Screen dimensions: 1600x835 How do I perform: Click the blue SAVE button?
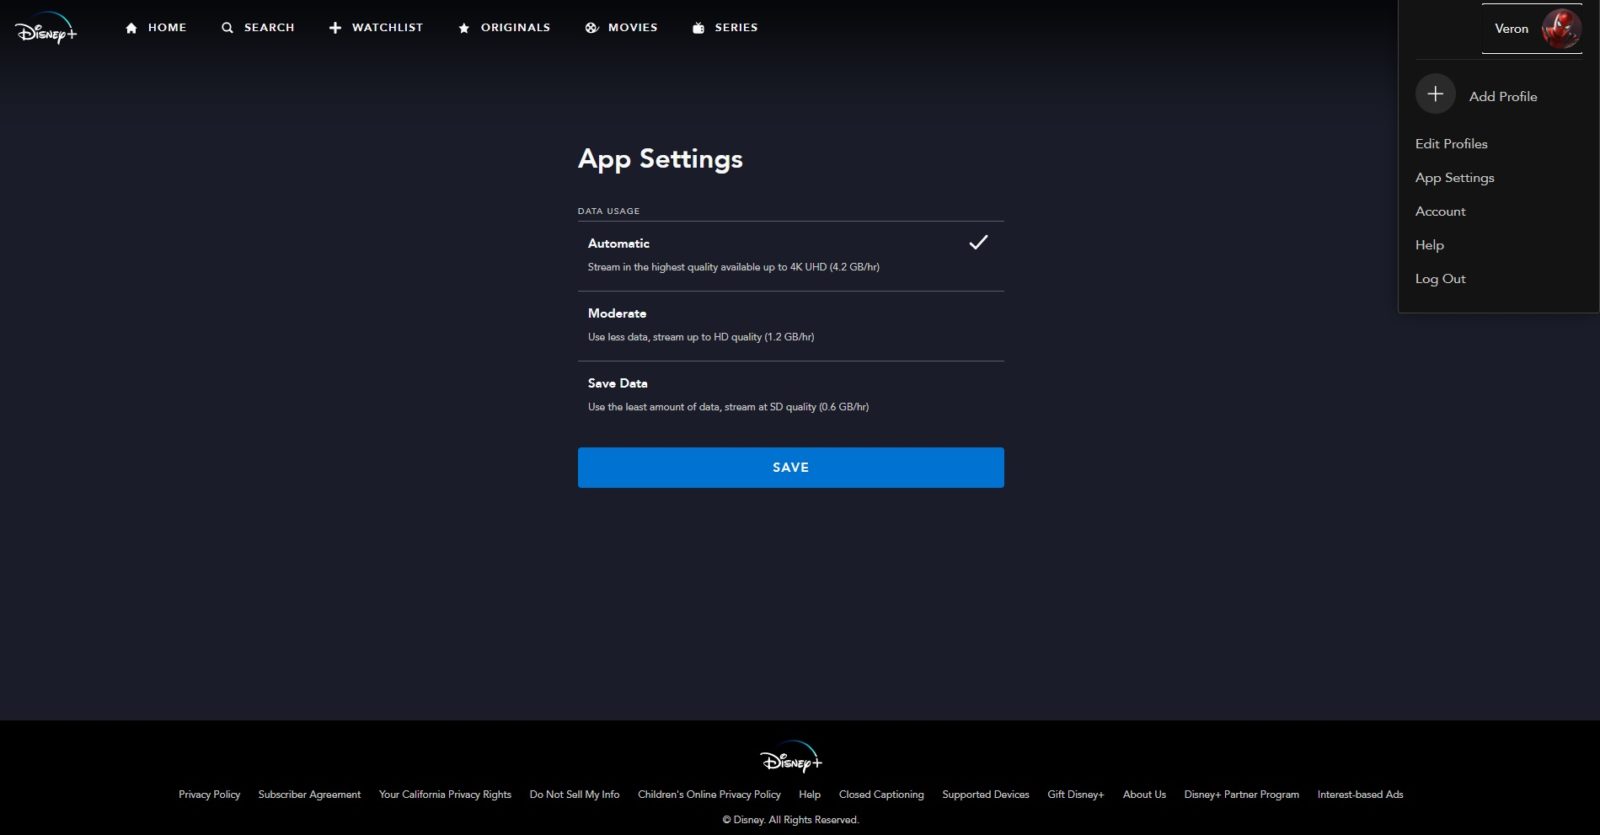click(790, 467)
